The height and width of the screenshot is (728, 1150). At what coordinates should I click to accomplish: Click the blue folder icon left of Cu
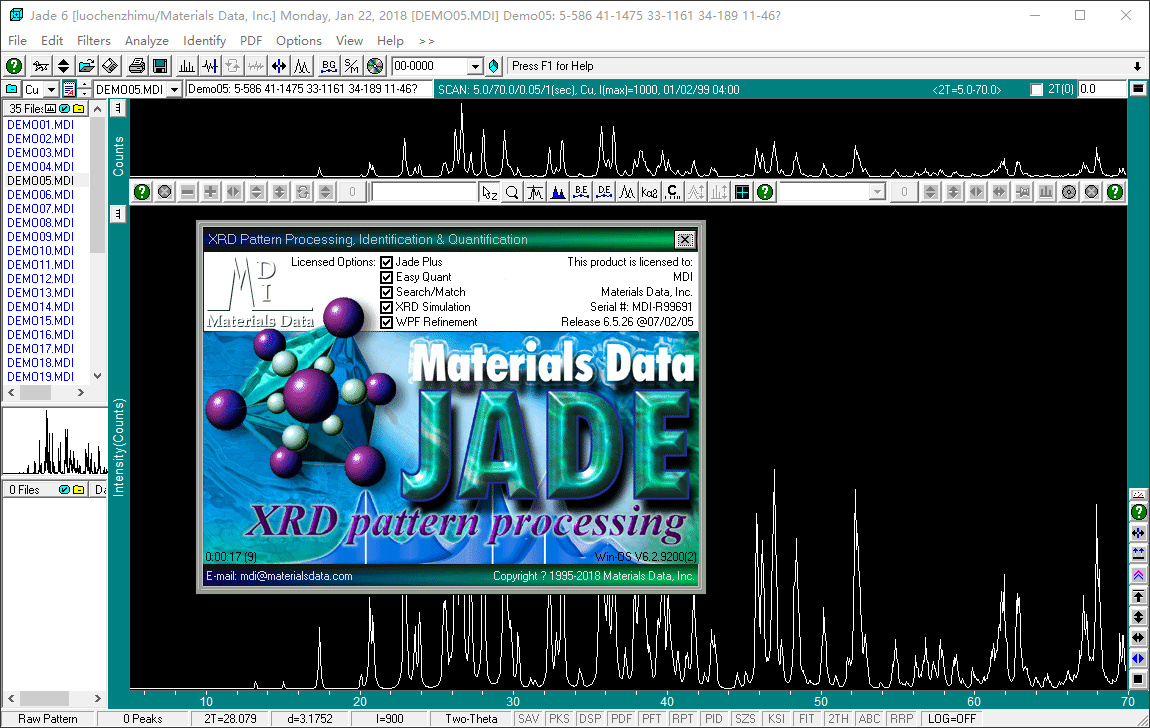(x=12, y=89)
